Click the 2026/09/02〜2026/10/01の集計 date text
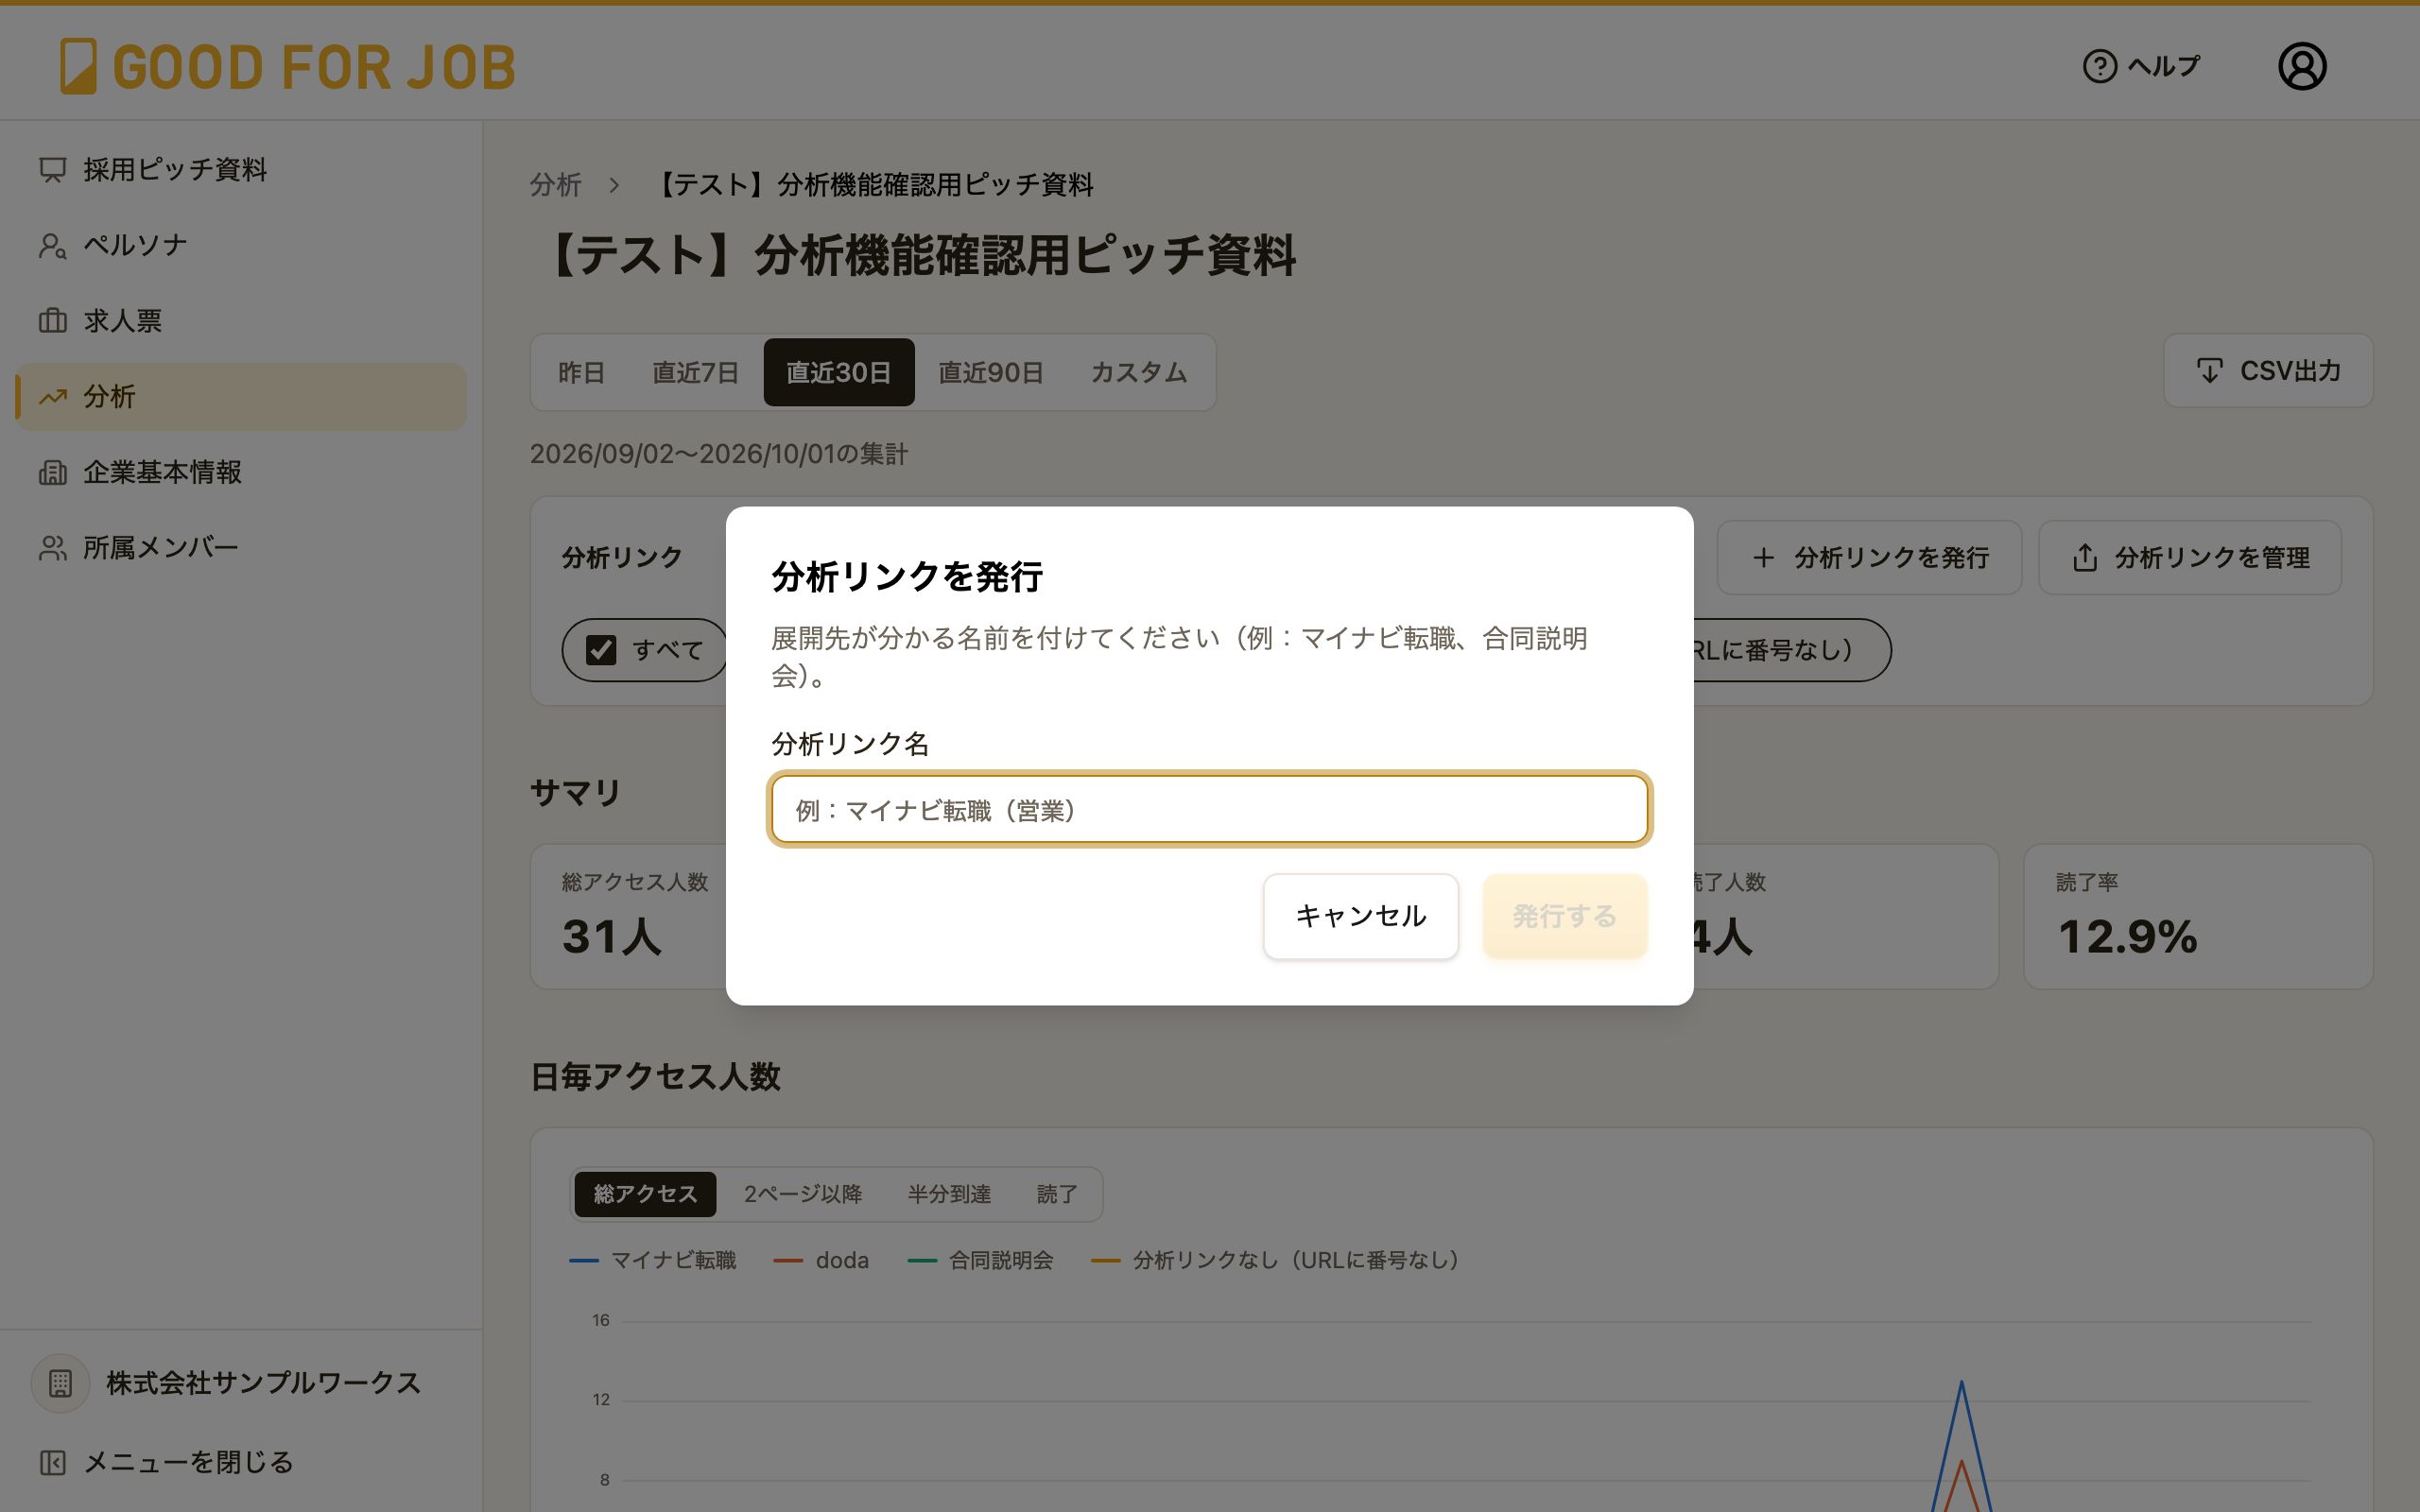This screenshot has width=2420, height=1512. pyautogui.click(x=718, y=454)
